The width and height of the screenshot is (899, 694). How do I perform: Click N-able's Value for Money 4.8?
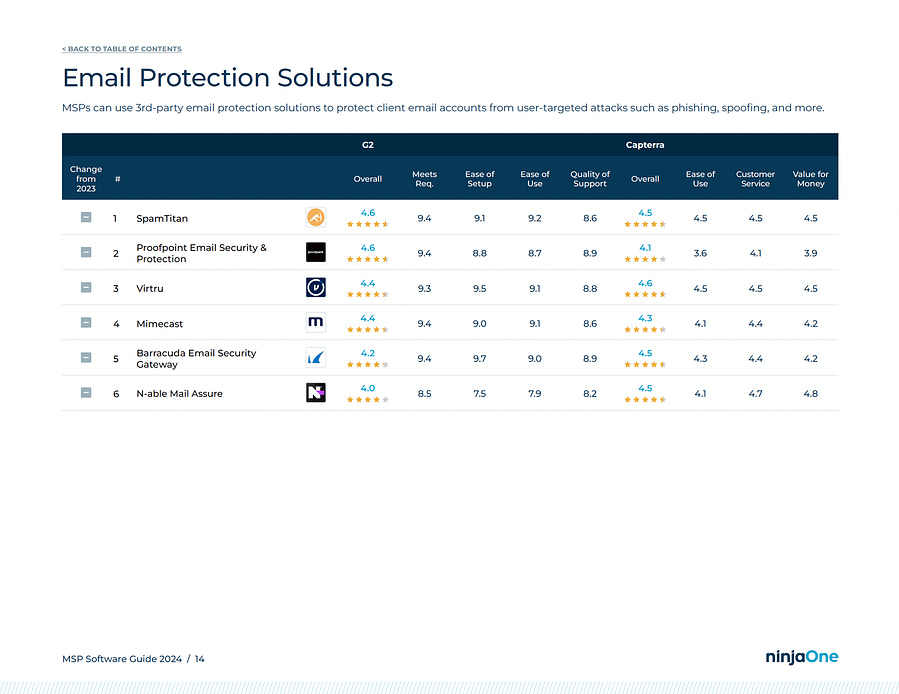810,393
